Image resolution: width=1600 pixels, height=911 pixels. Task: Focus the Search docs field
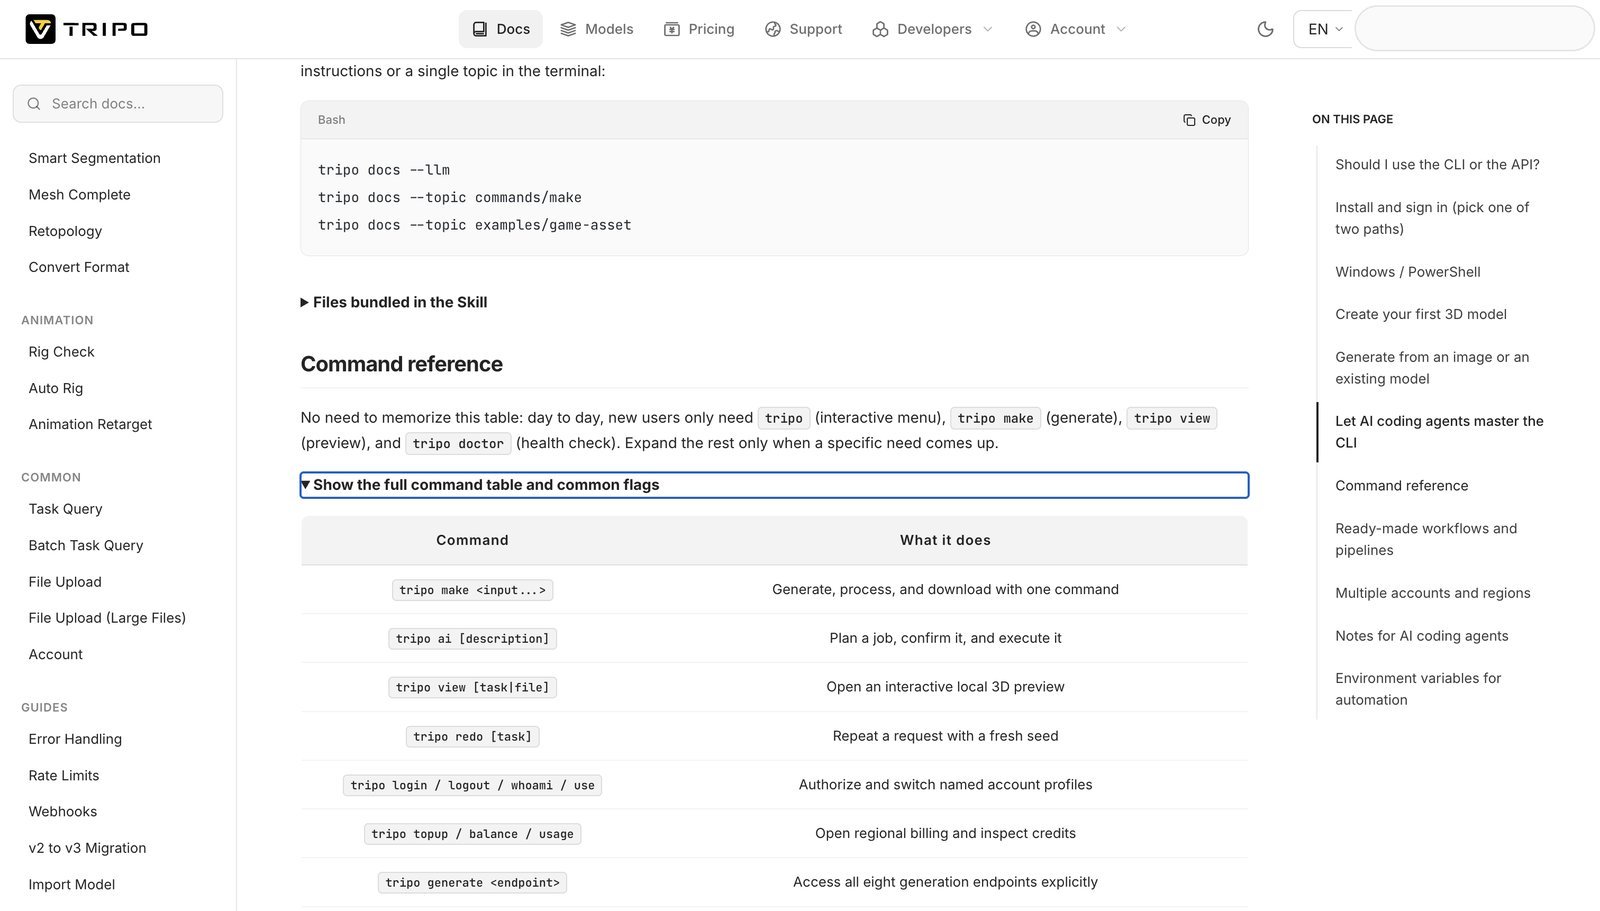tap(118, 104)
